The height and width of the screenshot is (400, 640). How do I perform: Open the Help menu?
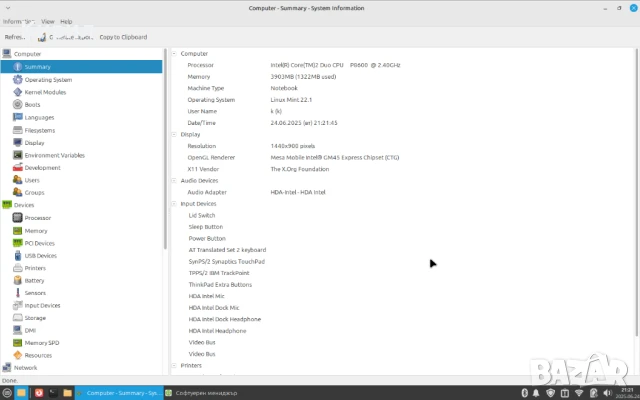click(x=66, y=21)
